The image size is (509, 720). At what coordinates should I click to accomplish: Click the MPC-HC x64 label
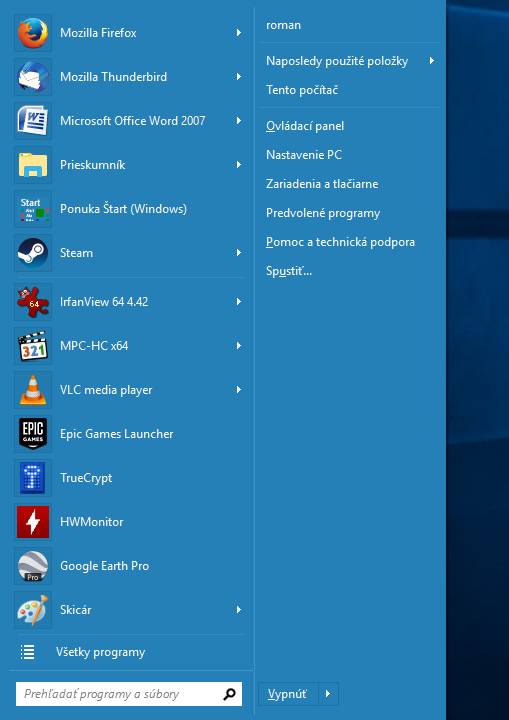pyautogui.click(x=94, y=346)
